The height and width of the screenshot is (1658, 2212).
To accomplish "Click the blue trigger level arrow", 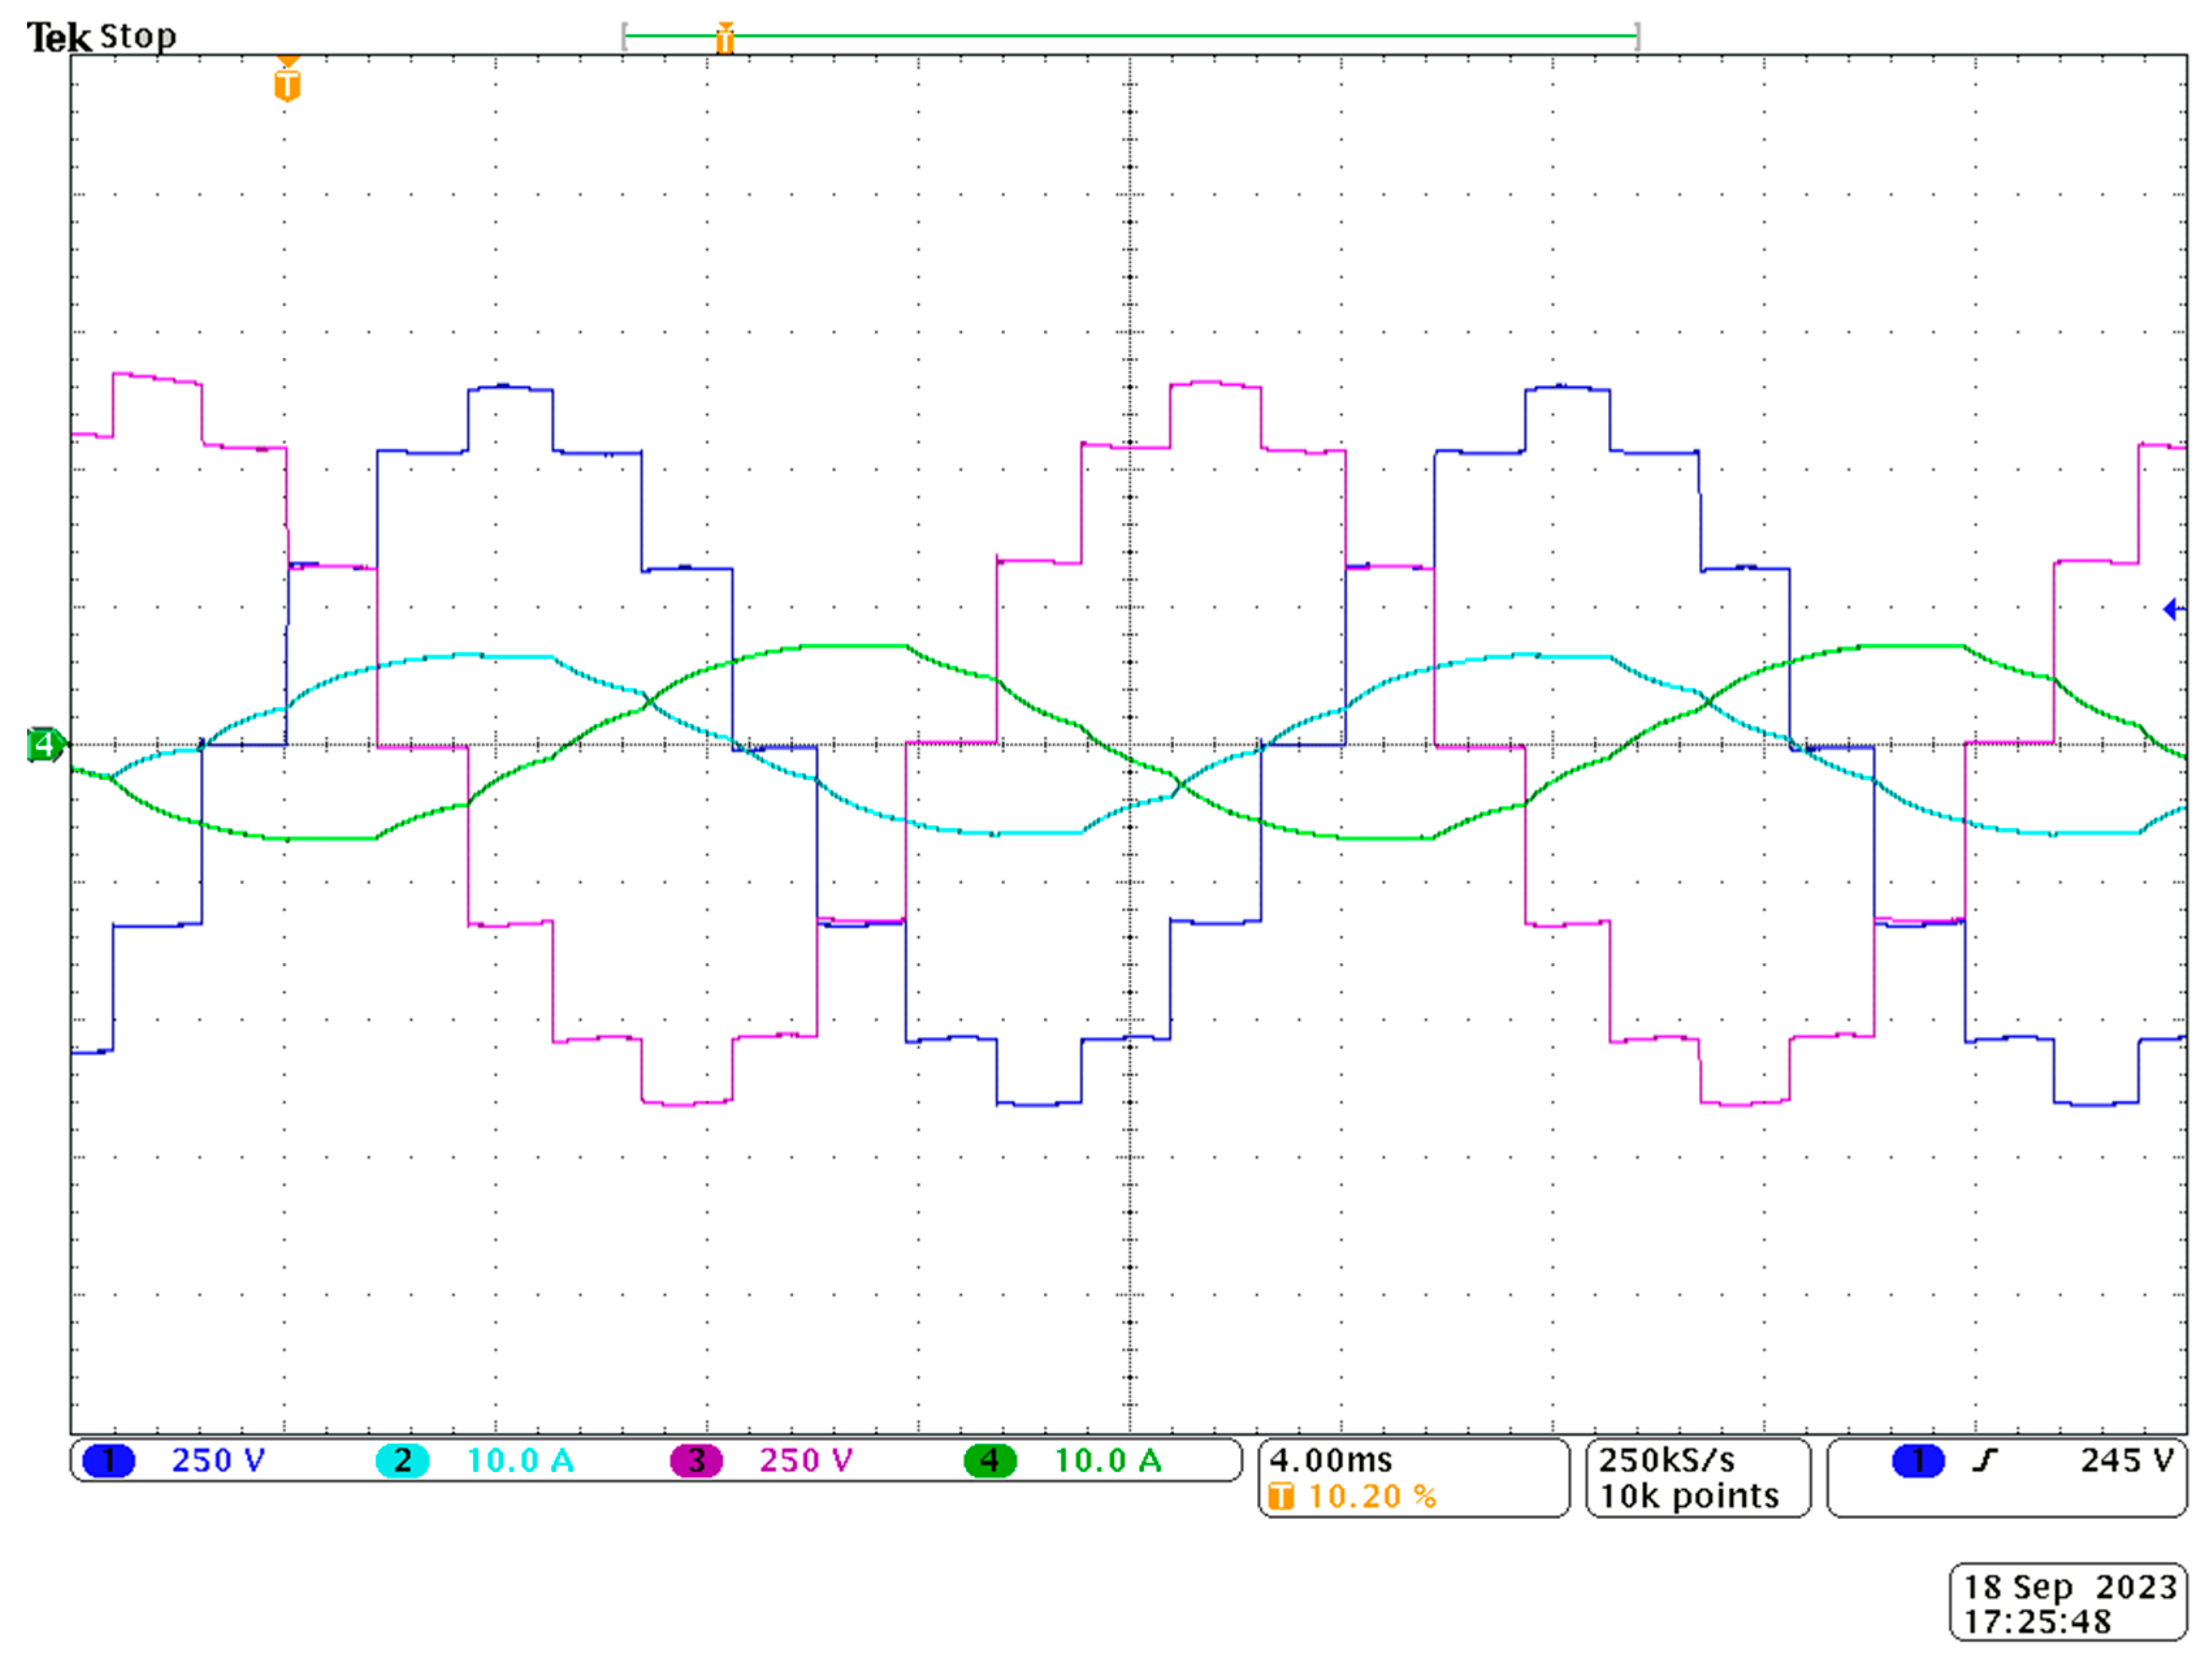I will coord(2172,609).
